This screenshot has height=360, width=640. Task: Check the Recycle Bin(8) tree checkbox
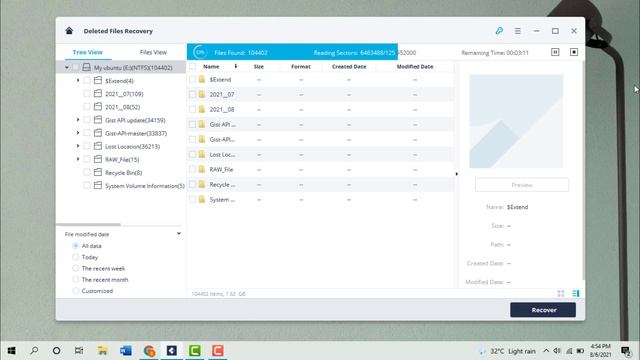87,172
